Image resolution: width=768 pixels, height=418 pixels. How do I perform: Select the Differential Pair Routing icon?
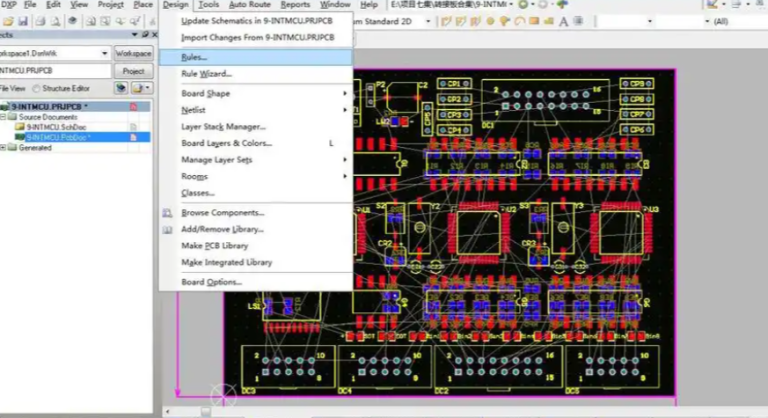(460, 21)
